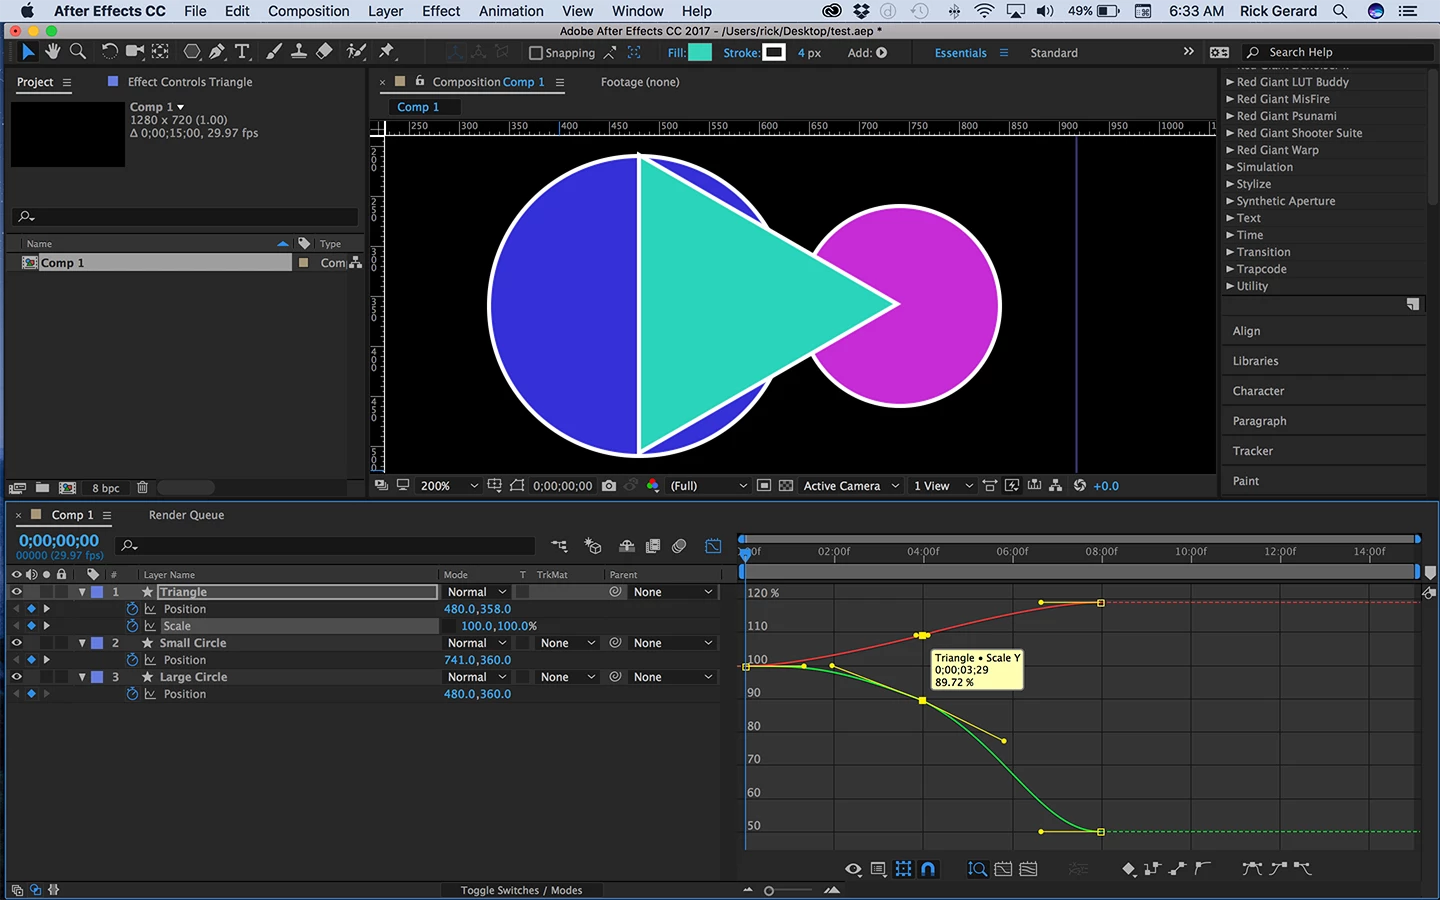Select the Zoom tool in toolbar

click(x=77, y=52)
